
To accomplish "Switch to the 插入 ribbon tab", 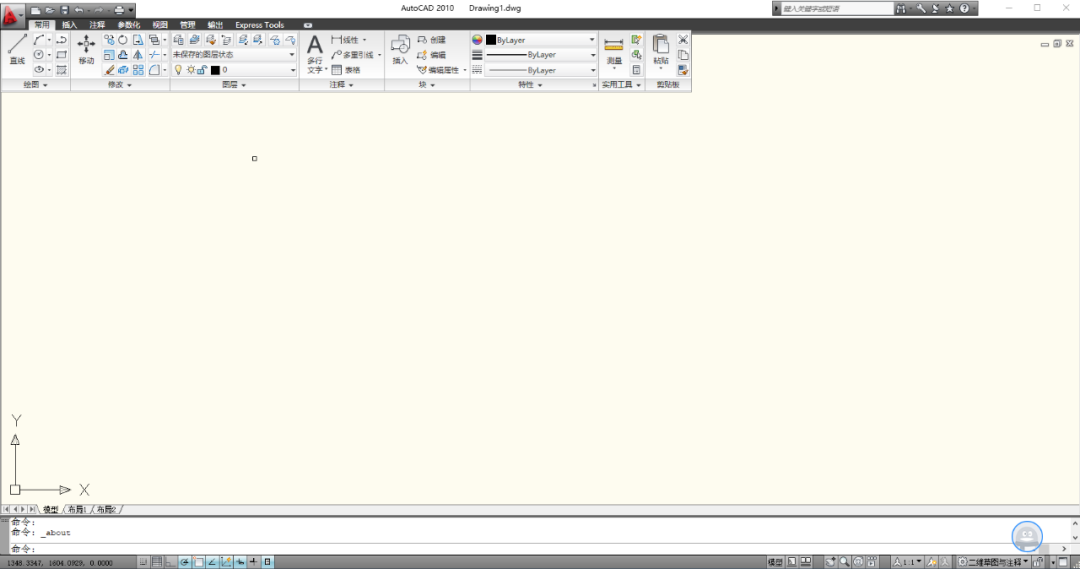I will (70, 25).
